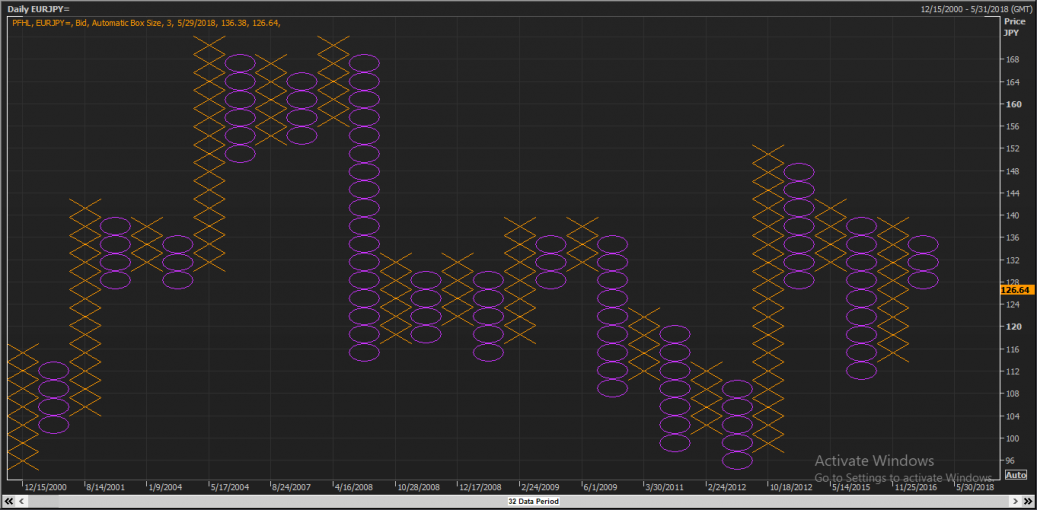Click the orange 126.64 current price tag
Viewport: 1037px width, 510px height.
[x=1015, y=290]
